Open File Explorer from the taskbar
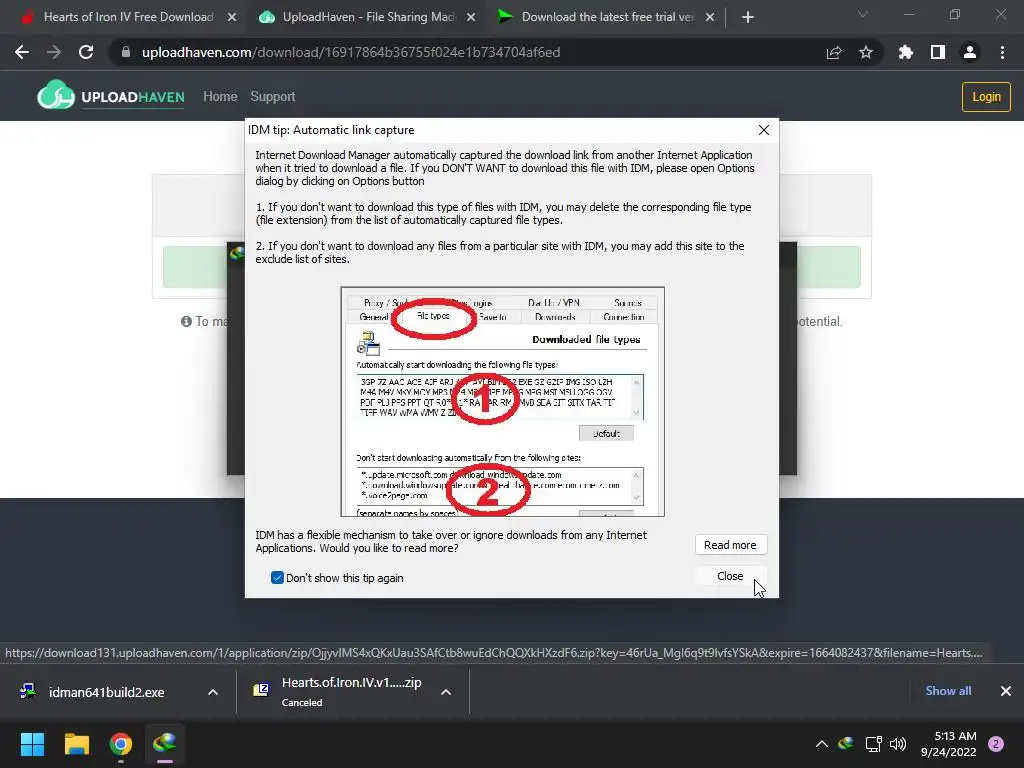Screen dimensions: 1024x768 (76, 744)
